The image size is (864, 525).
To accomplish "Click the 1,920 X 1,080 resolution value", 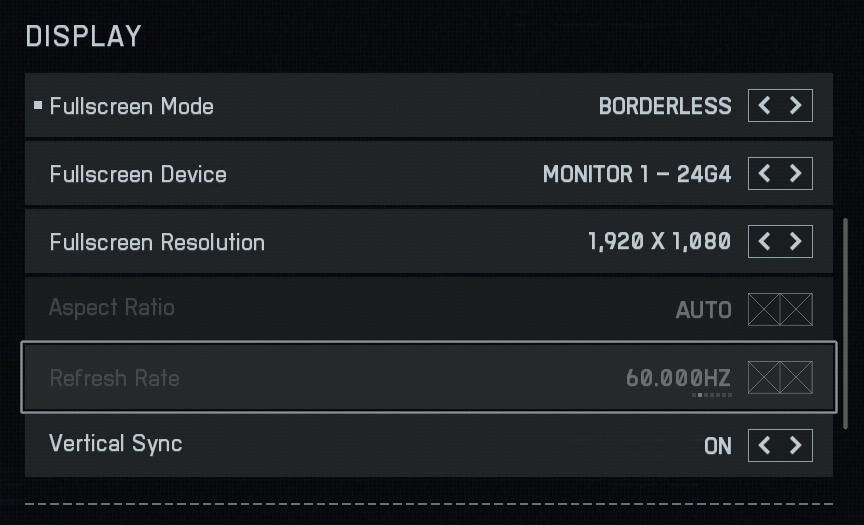I will 659,242.
